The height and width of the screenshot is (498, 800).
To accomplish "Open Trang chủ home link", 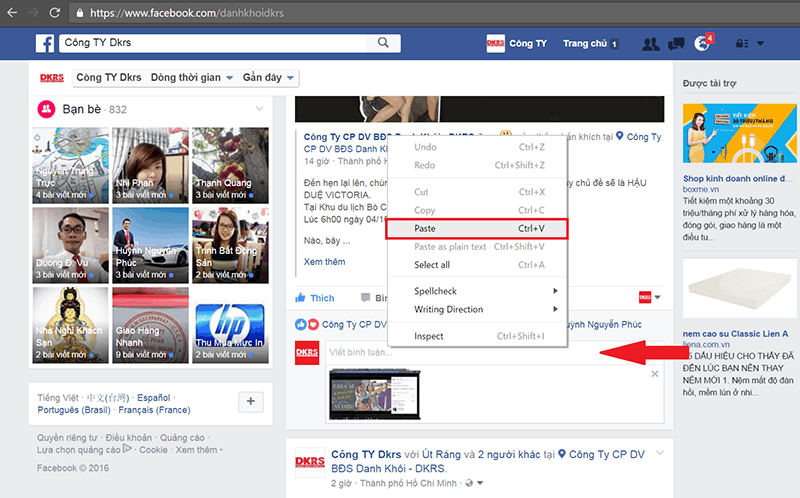I will tap(585, 43).
